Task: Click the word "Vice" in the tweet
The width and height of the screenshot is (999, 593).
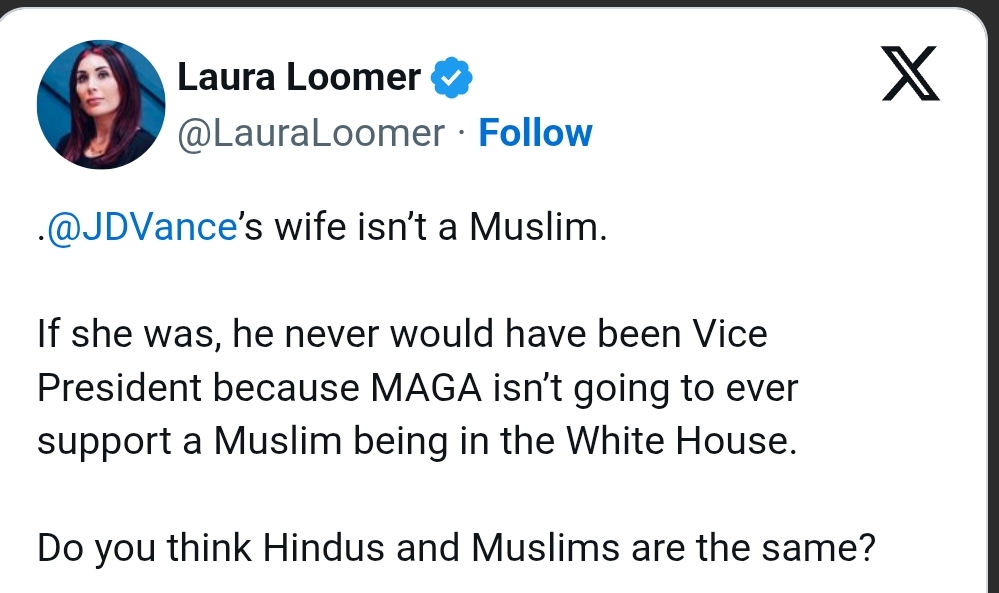Action: [730, 334]
